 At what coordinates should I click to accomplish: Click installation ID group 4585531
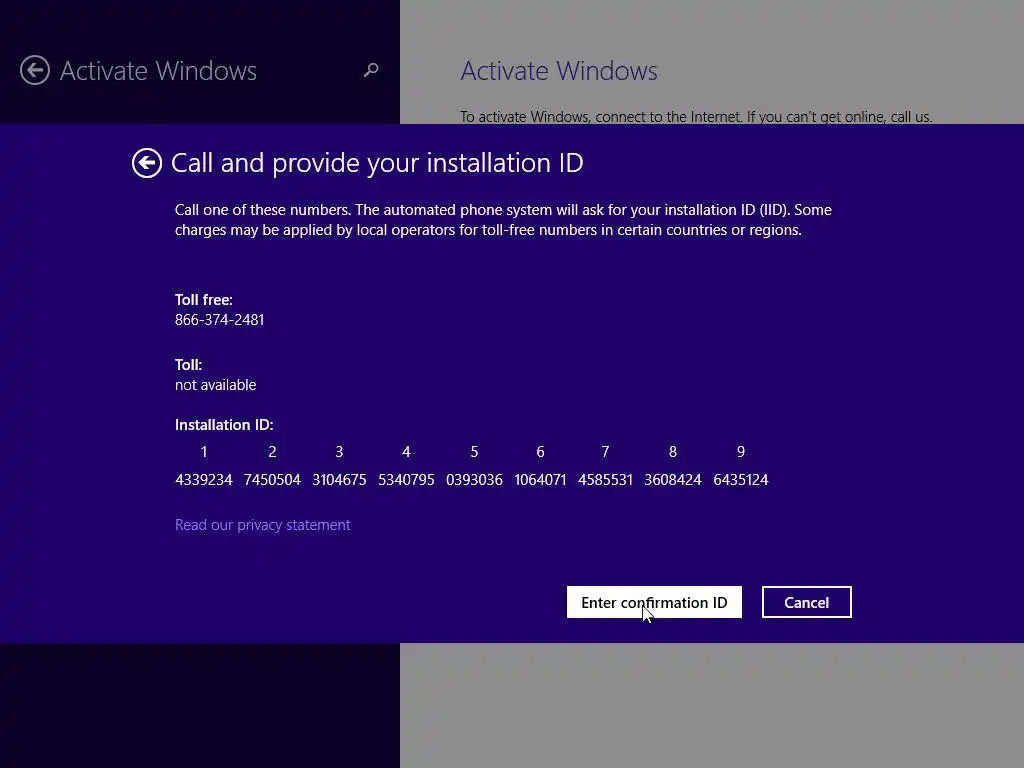[x=605, y=480]
